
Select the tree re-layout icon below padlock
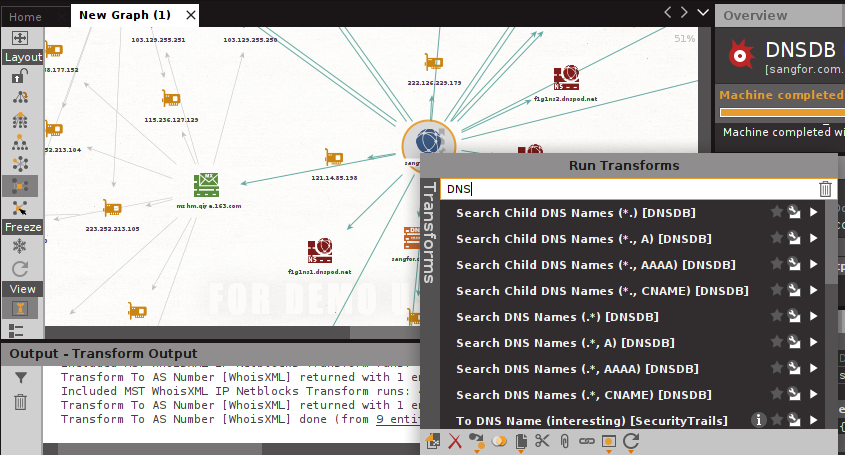click(20, 98)
